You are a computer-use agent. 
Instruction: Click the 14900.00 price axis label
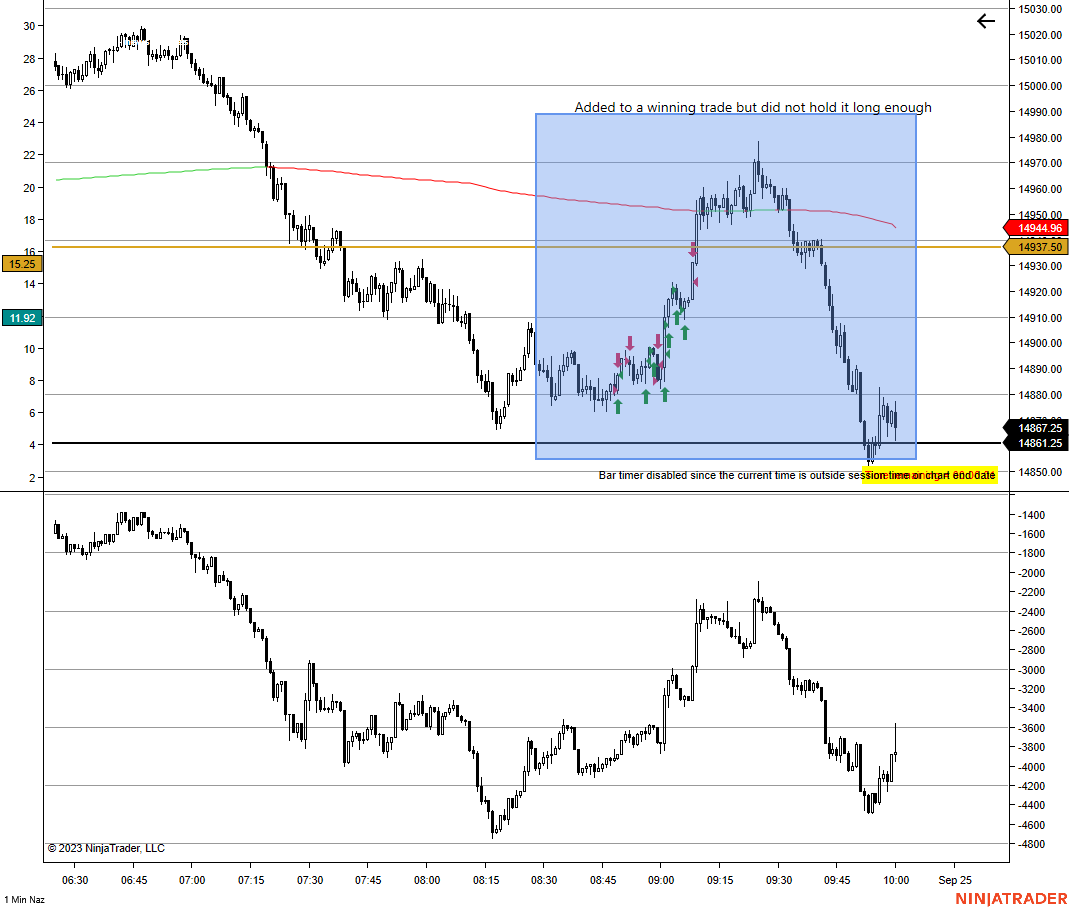click(1040, 344)
